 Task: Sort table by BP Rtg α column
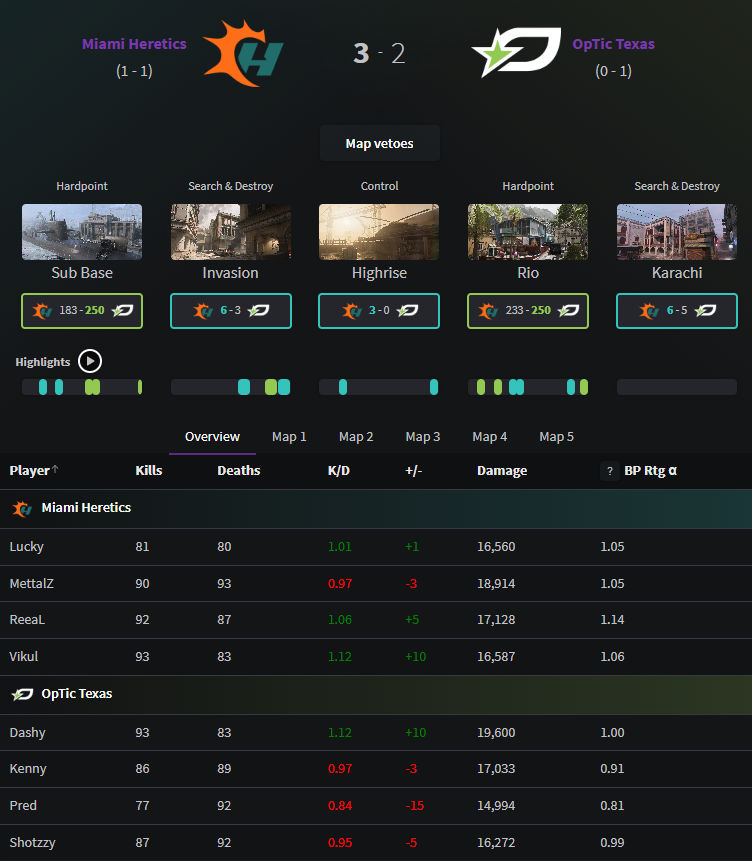(650, 471)
